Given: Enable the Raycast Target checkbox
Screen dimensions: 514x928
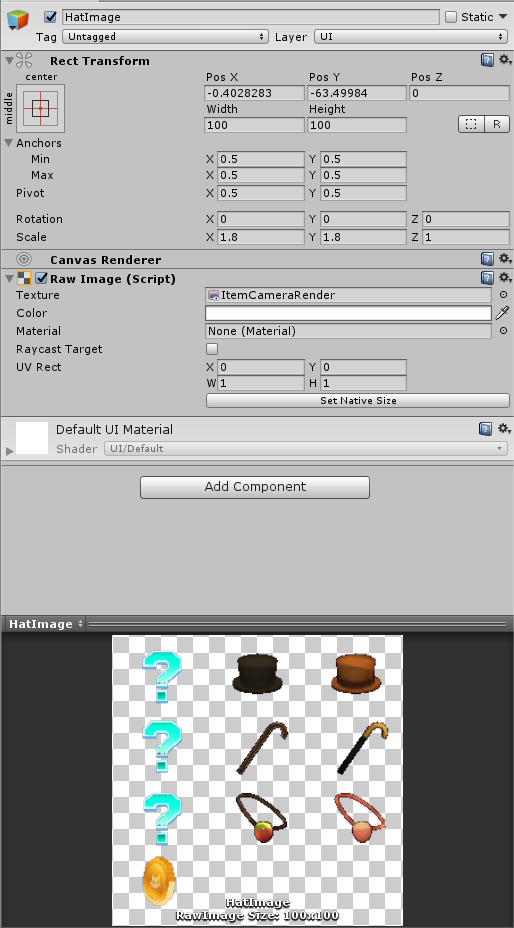Looking at the screenshot, I should tap(211, 349).
